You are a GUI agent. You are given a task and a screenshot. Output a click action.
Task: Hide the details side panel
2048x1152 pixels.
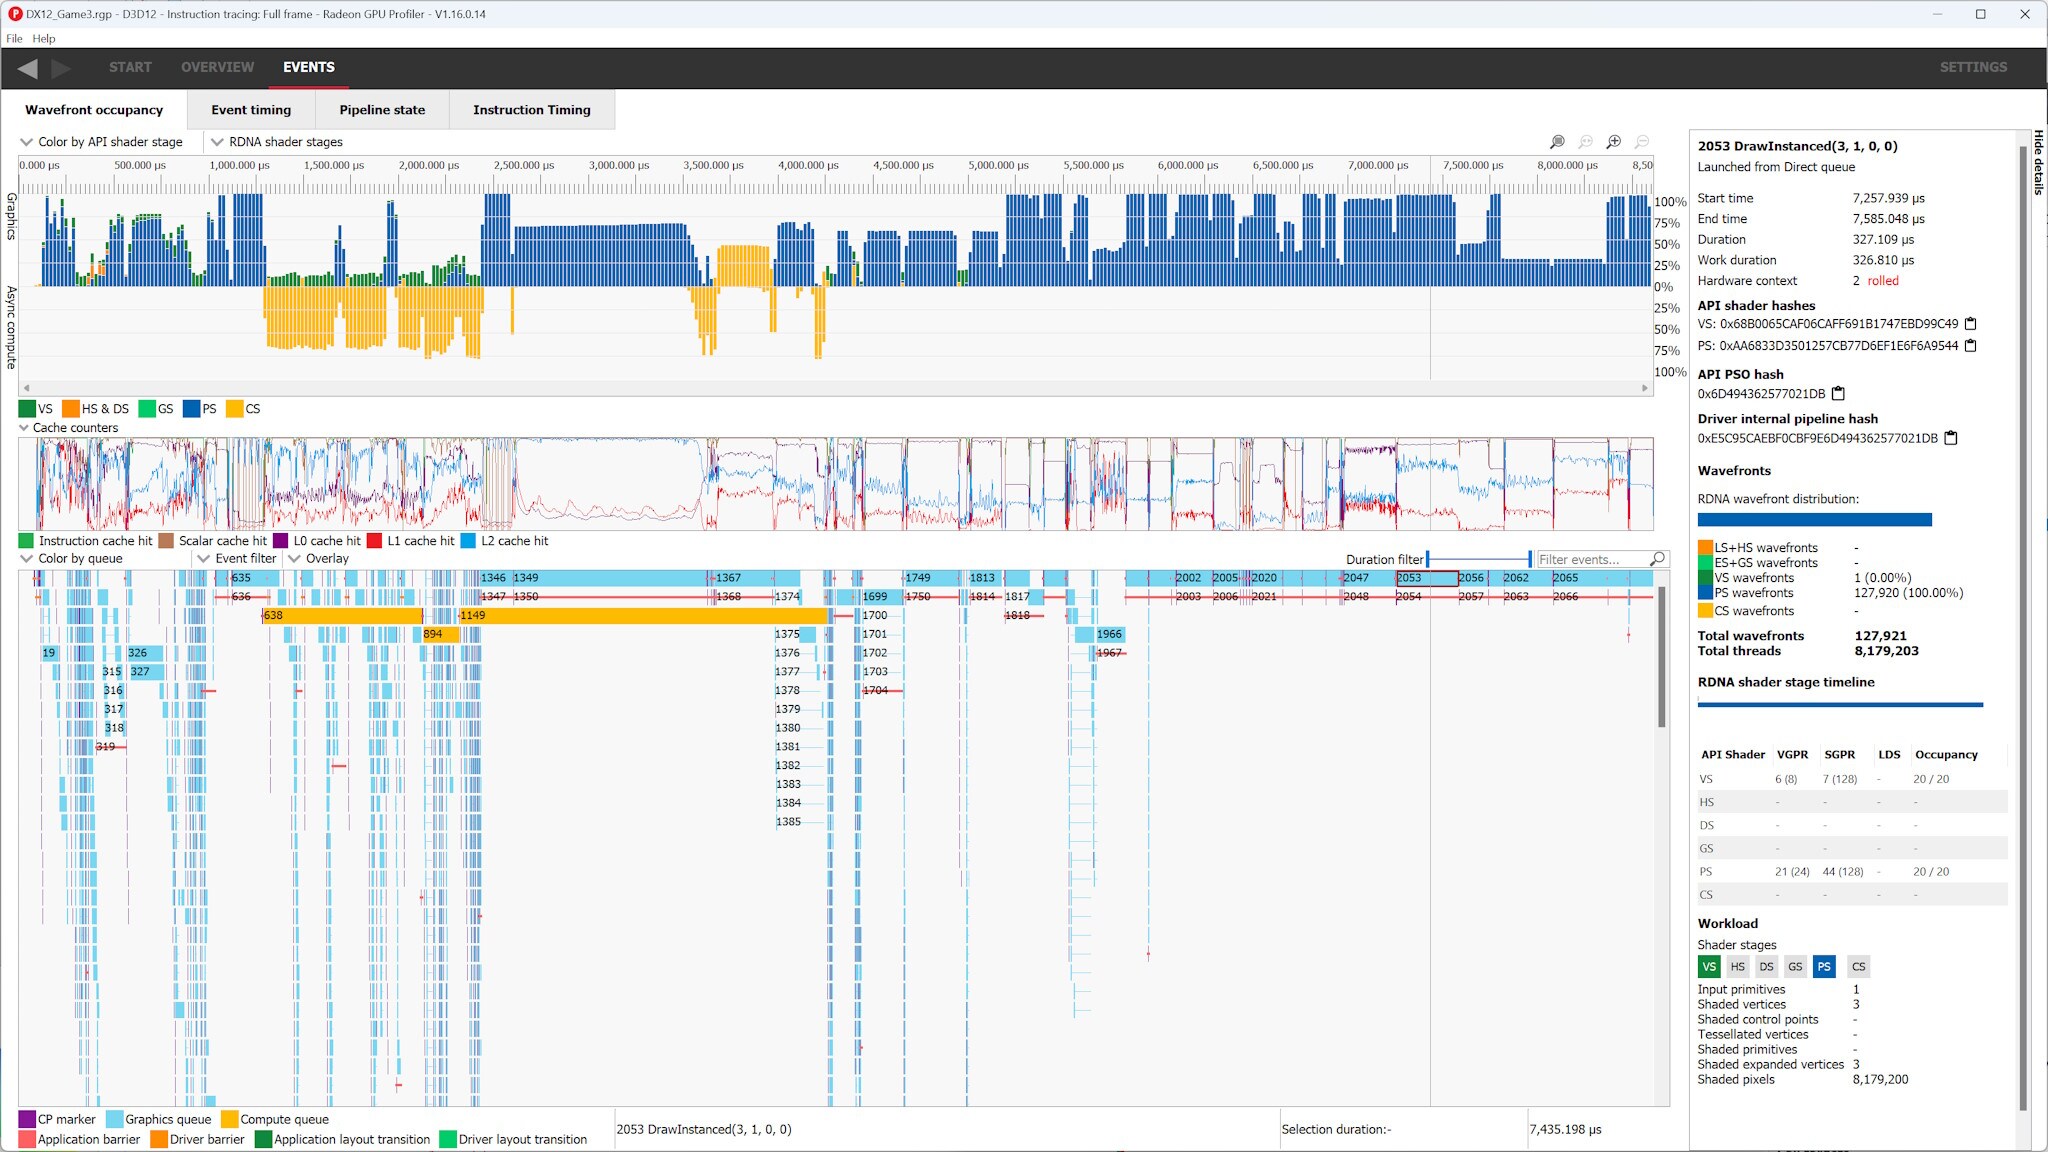click(x=2038, y=163)
